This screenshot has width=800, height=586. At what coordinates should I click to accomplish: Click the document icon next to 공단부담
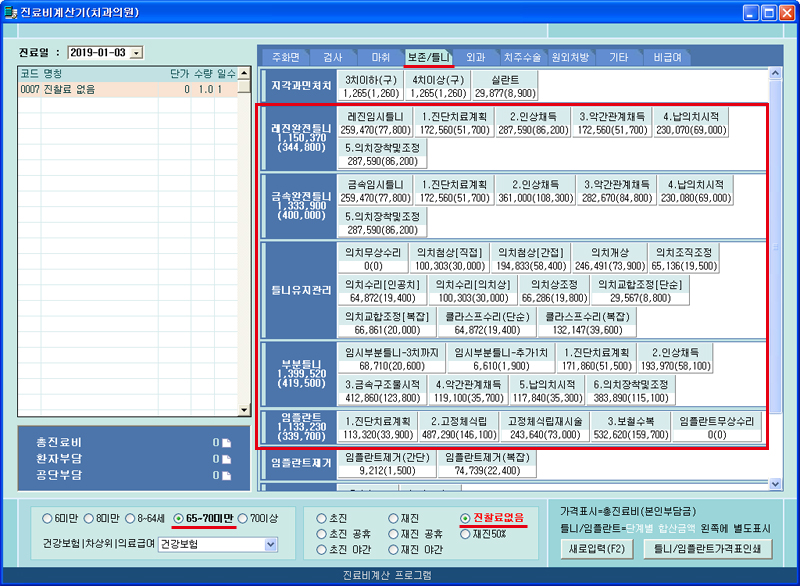click(x=226, y=474)
